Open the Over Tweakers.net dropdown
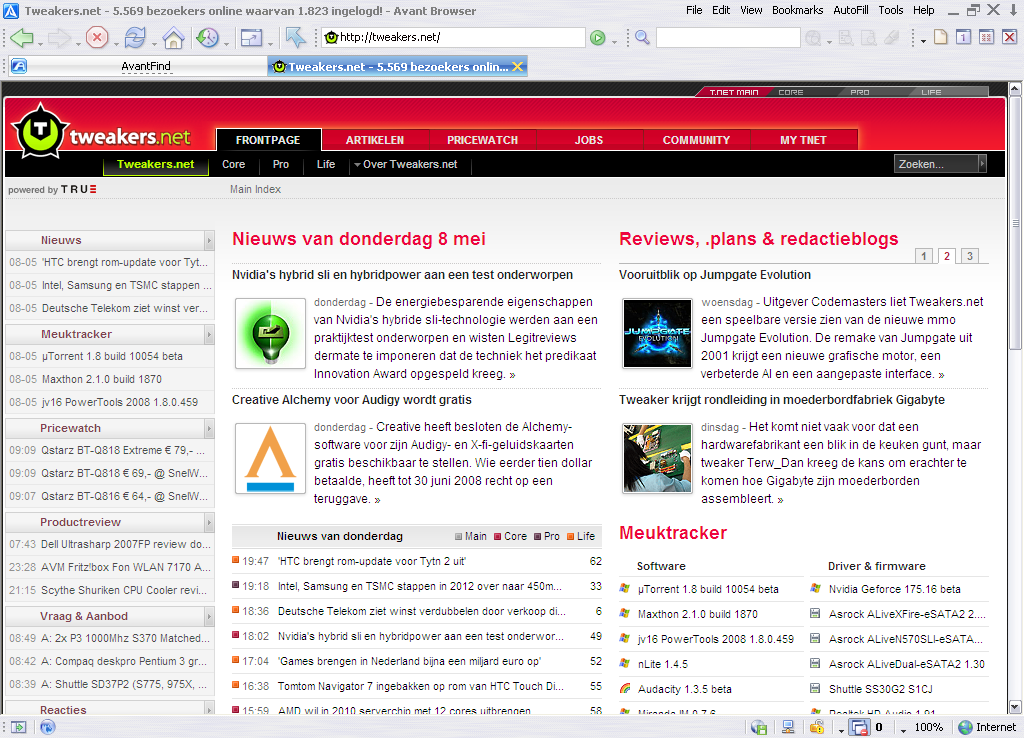 406,165
